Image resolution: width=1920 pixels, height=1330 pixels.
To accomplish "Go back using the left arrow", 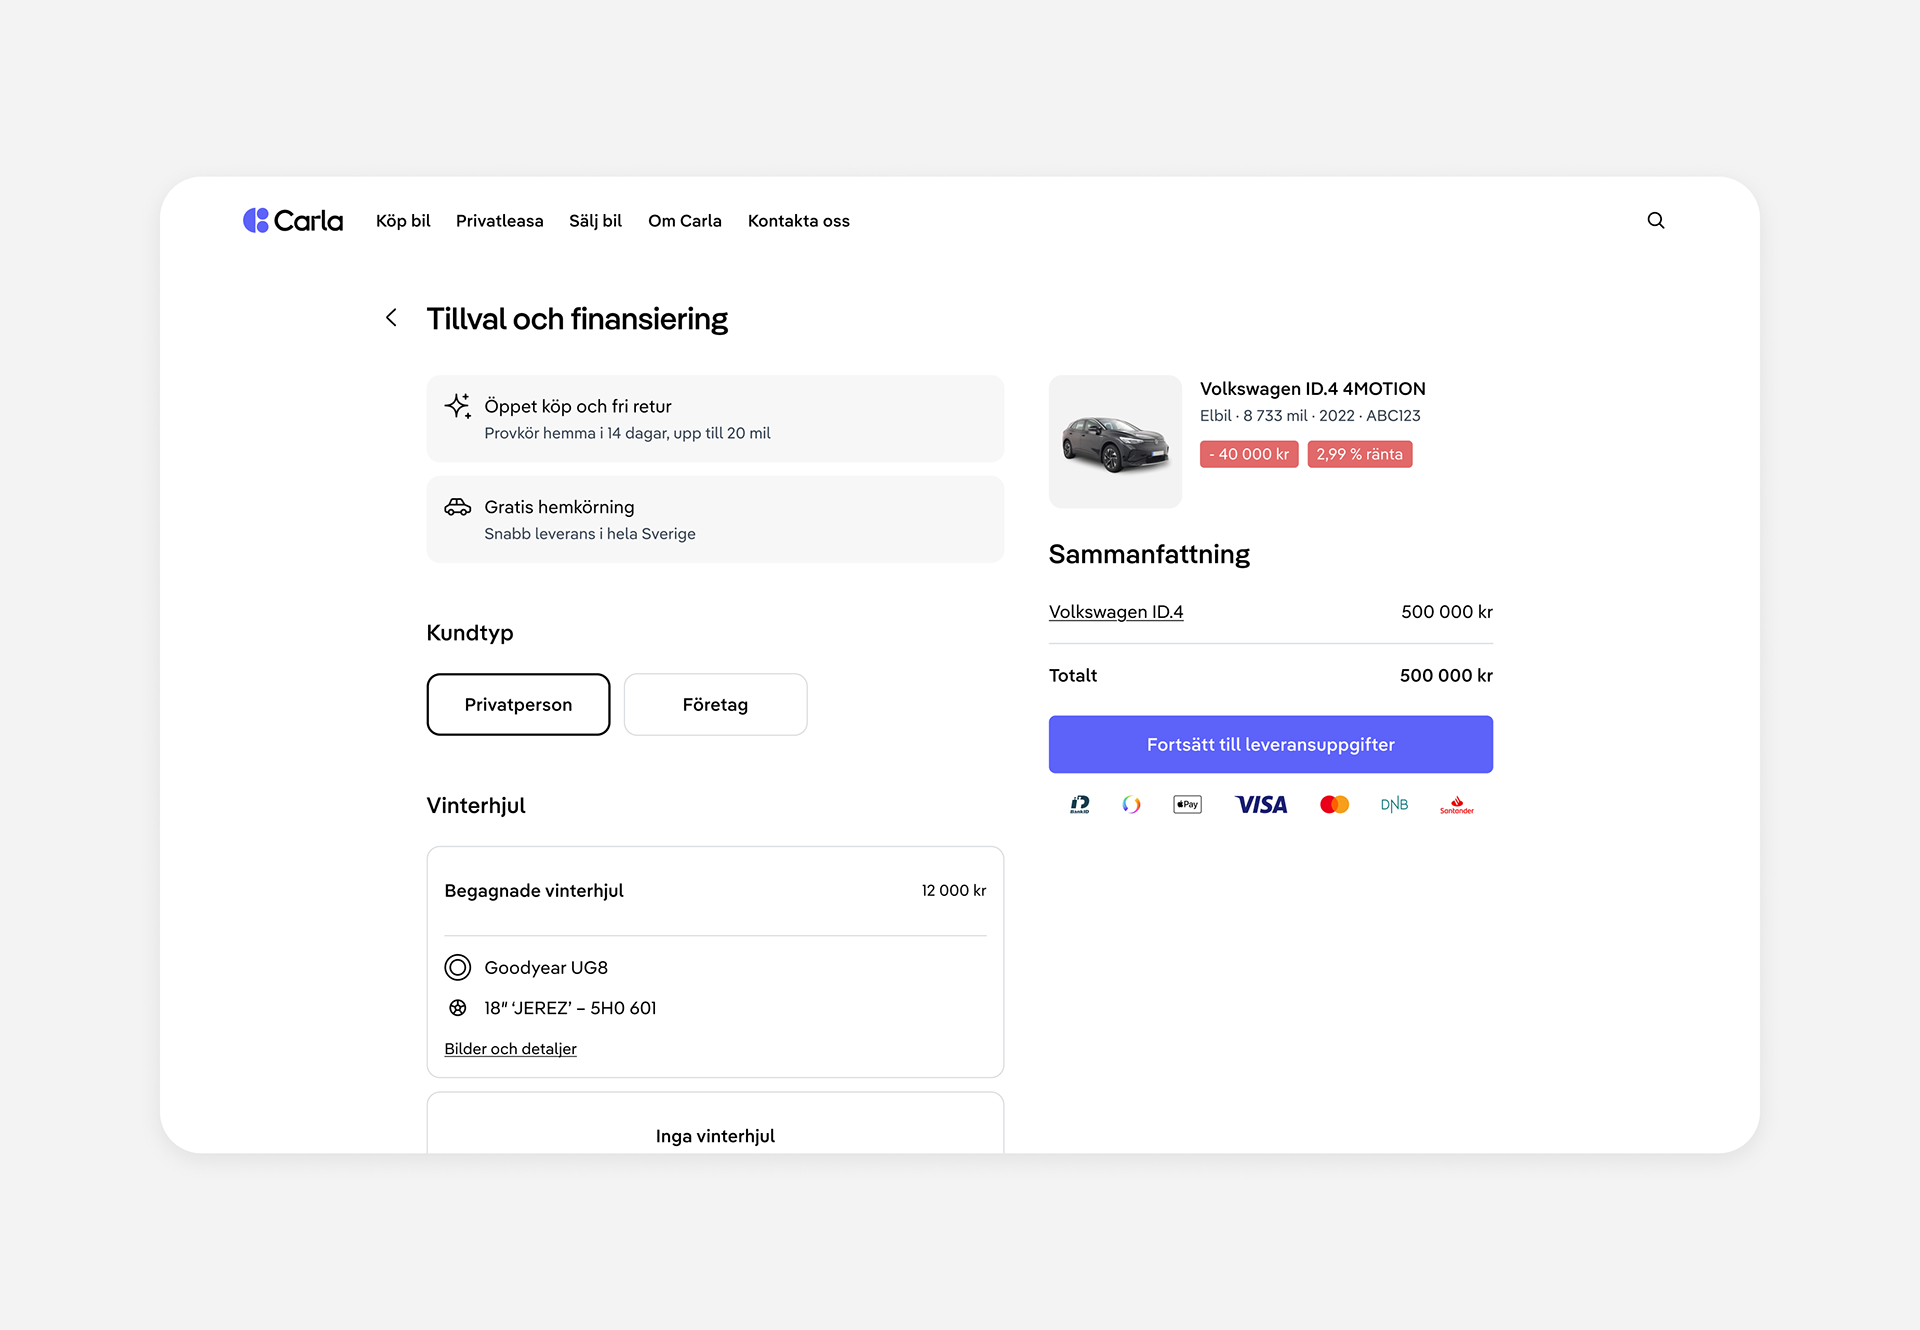I will [x=391, y=318].
